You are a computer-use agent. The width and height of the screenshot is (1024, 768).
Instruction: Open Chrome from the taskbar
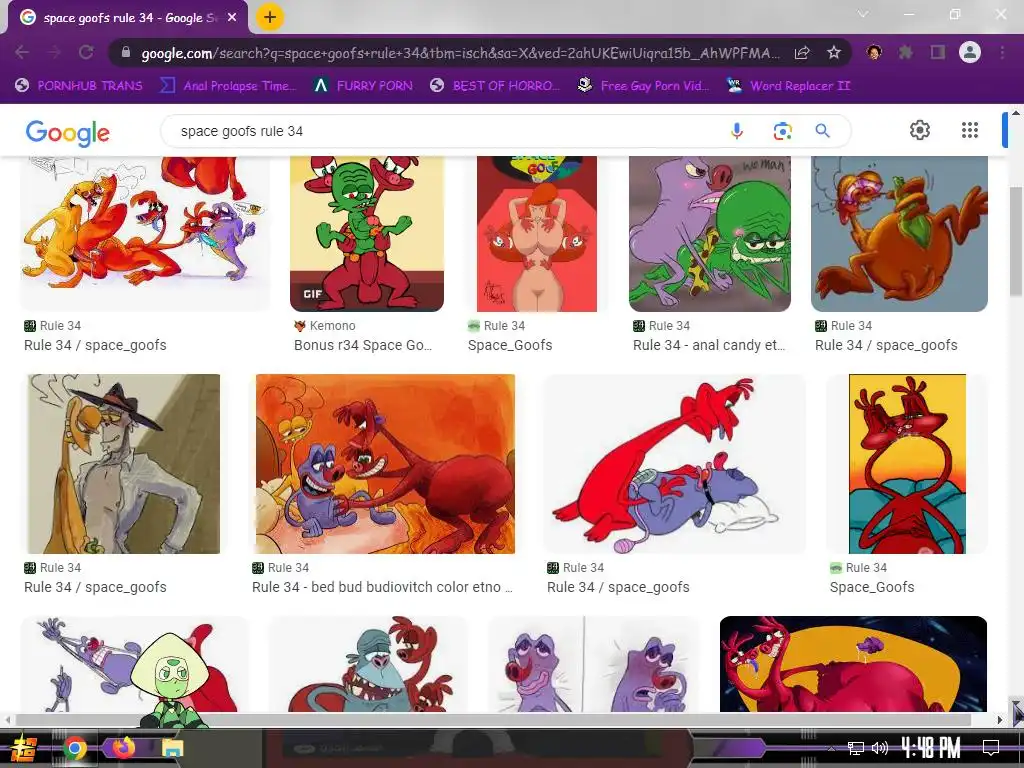(x=74, y=748)
